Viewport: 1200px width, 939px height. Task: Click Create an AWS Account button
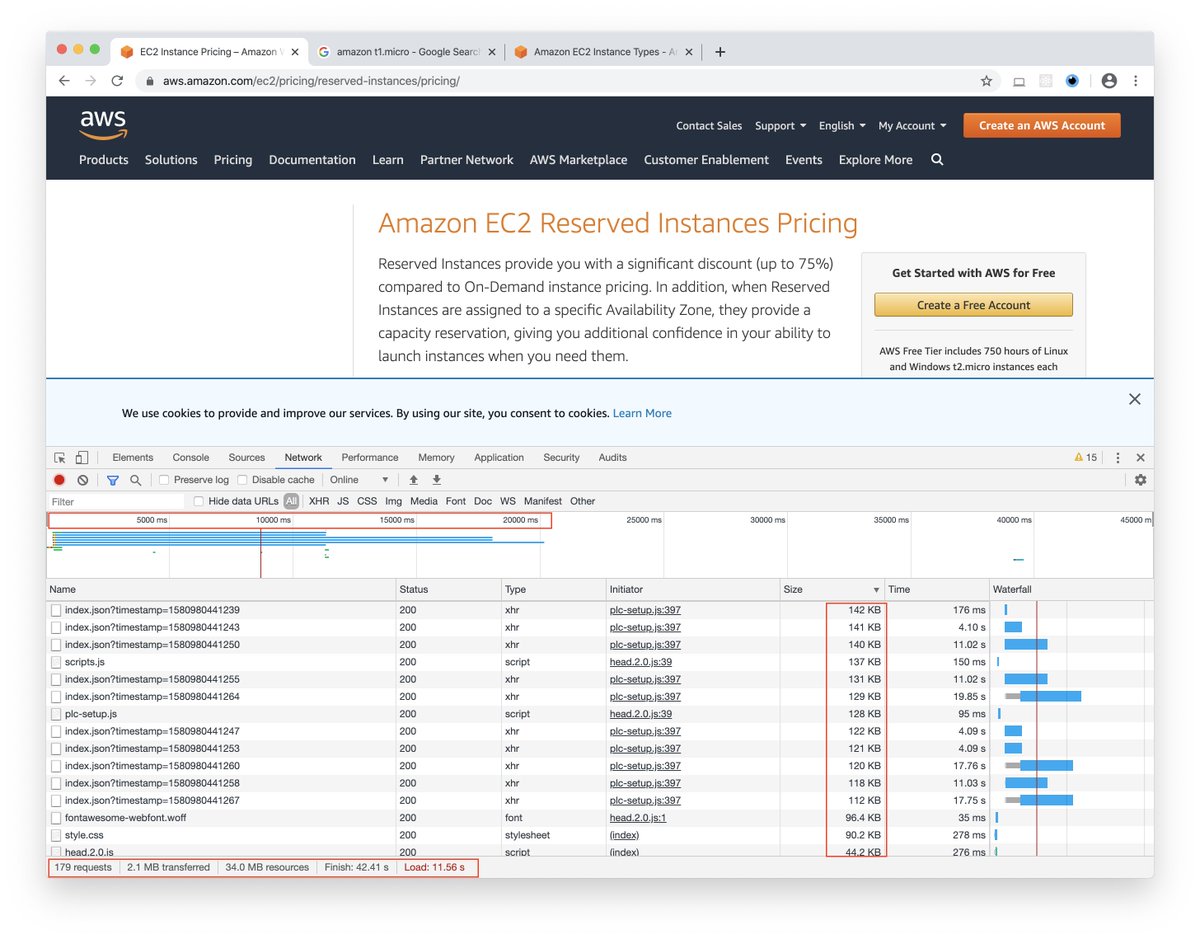click(x=1042, y=126)
